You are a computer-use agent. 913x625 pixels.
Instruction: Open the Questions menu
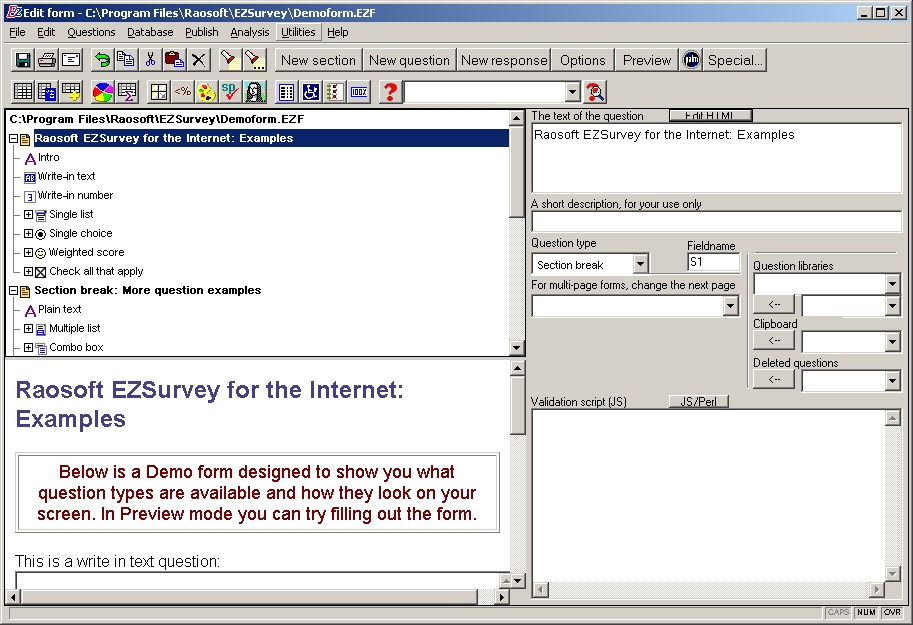tap(91, 32)
